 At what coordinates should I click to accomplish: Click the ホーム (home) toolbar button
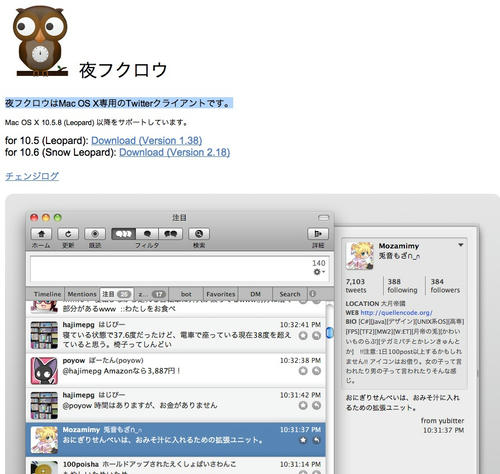(x=41, y=234)
